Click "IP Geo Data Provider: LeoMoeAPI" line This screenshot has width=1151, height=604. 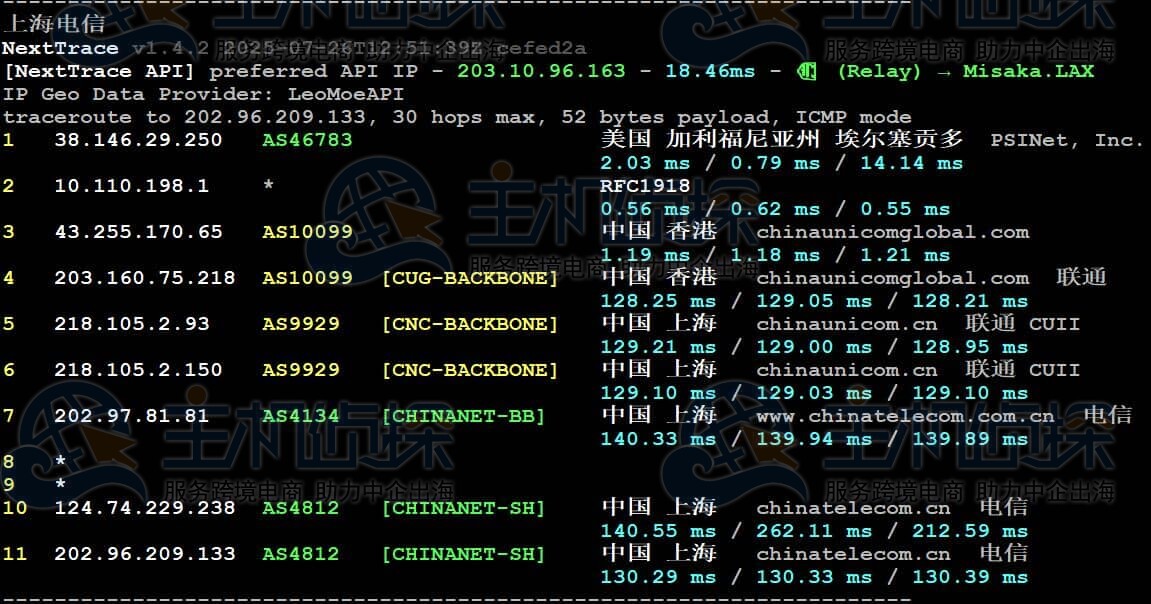(203, 94)
